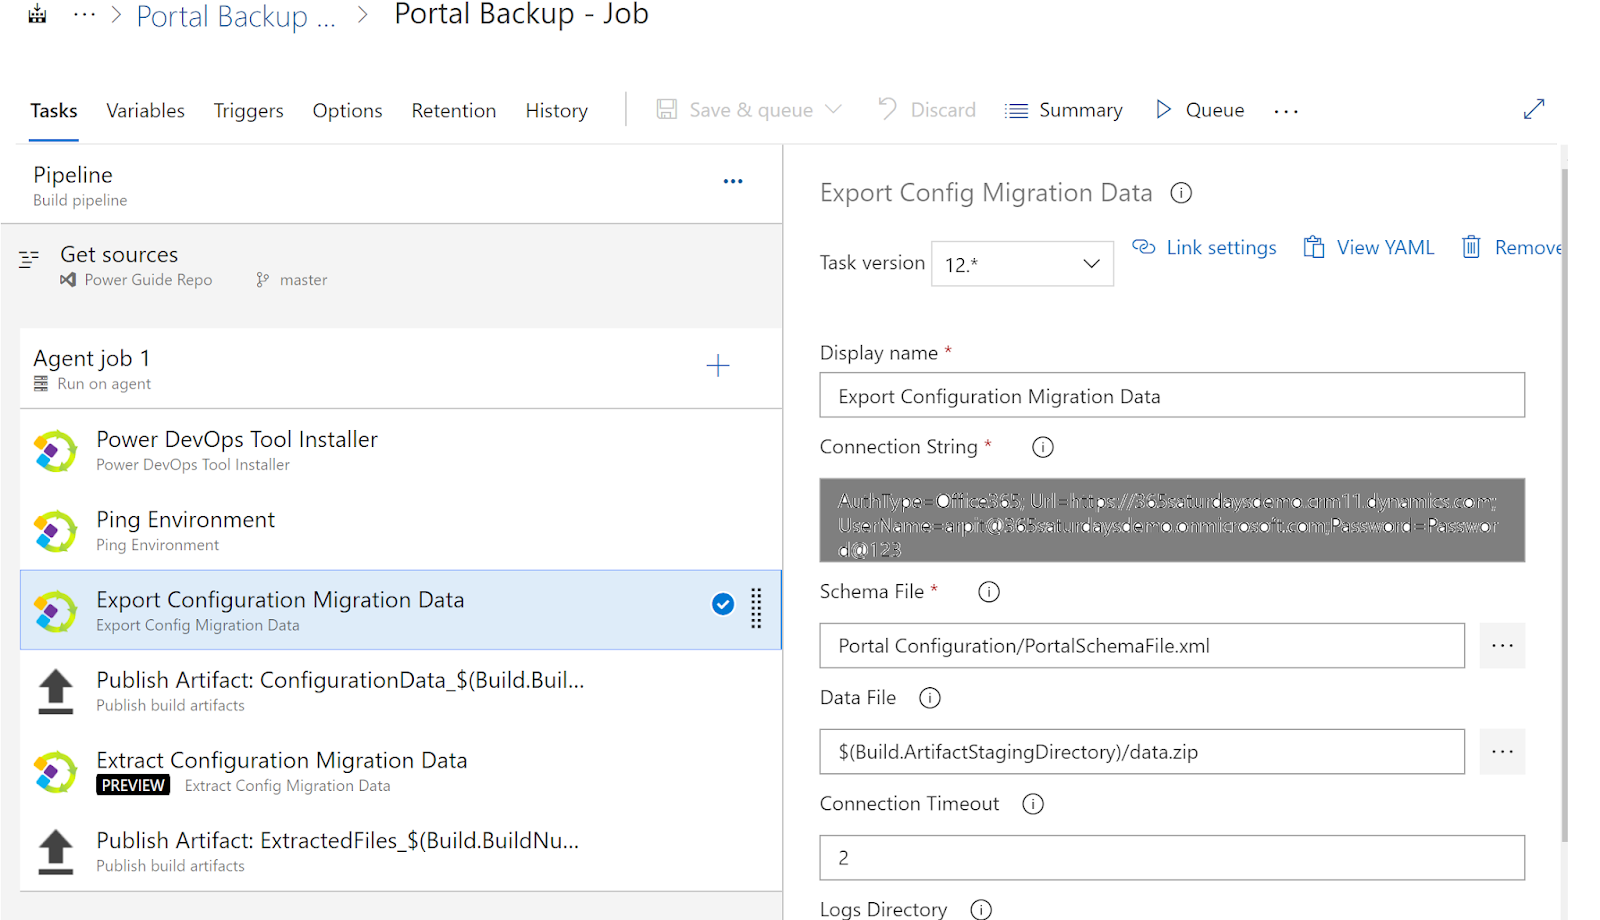Click the fullscreen expand arrow
Image resolution: width=1600 pixels, height=920 pixels.
click(x=1534, y=109)
